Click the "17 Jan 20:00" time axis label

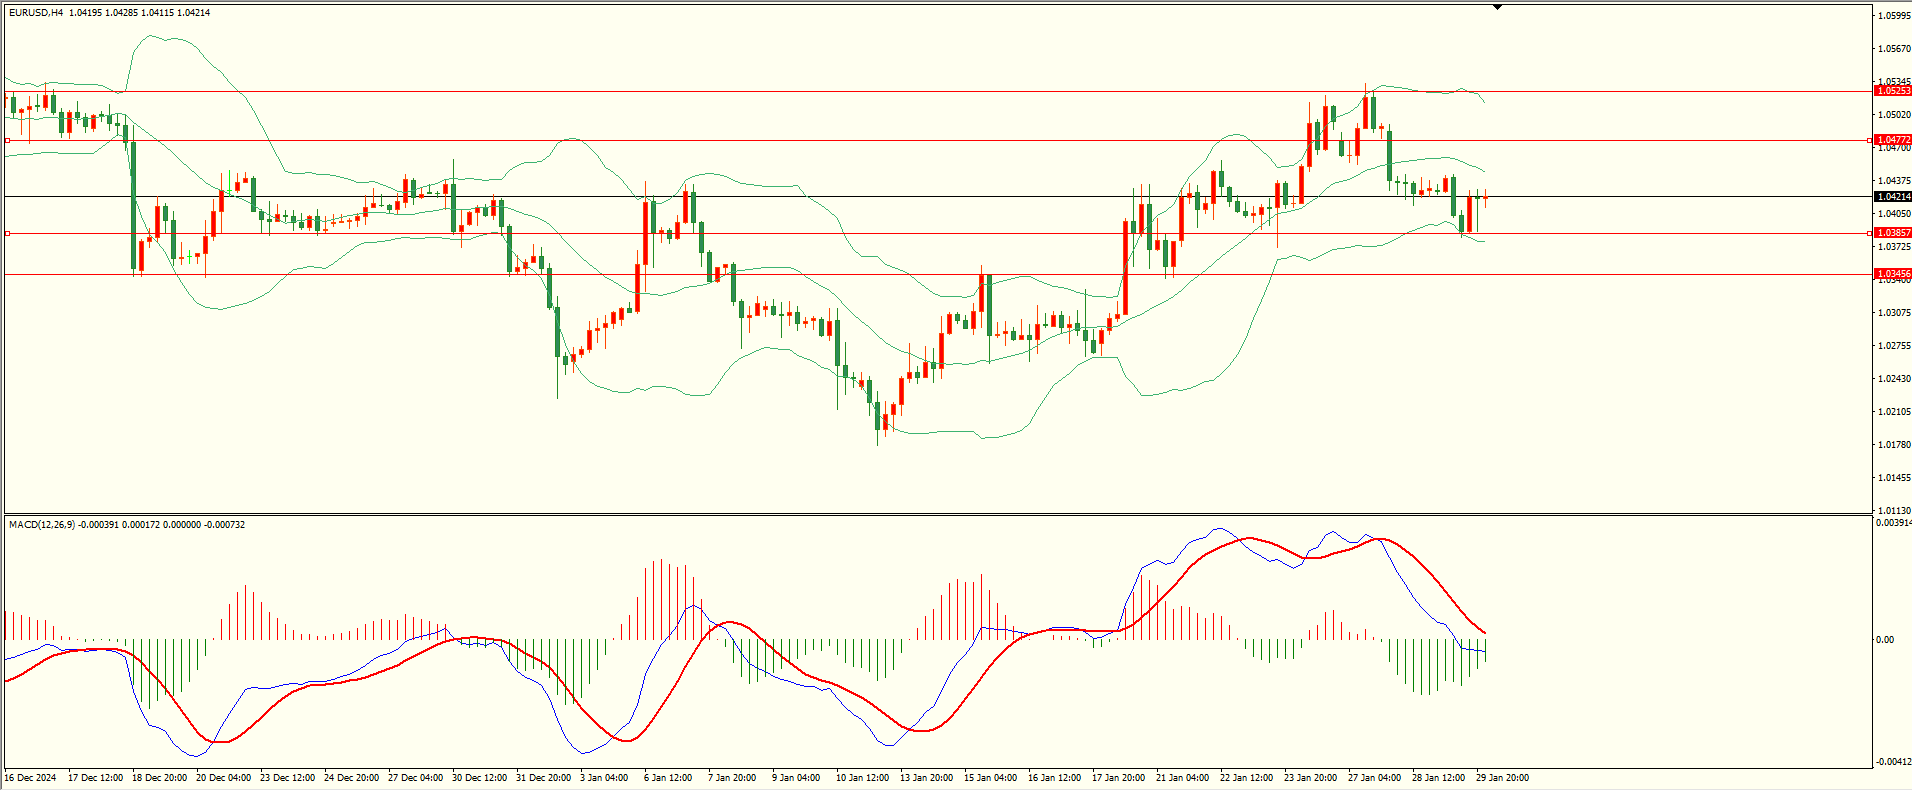(1119, 778)
